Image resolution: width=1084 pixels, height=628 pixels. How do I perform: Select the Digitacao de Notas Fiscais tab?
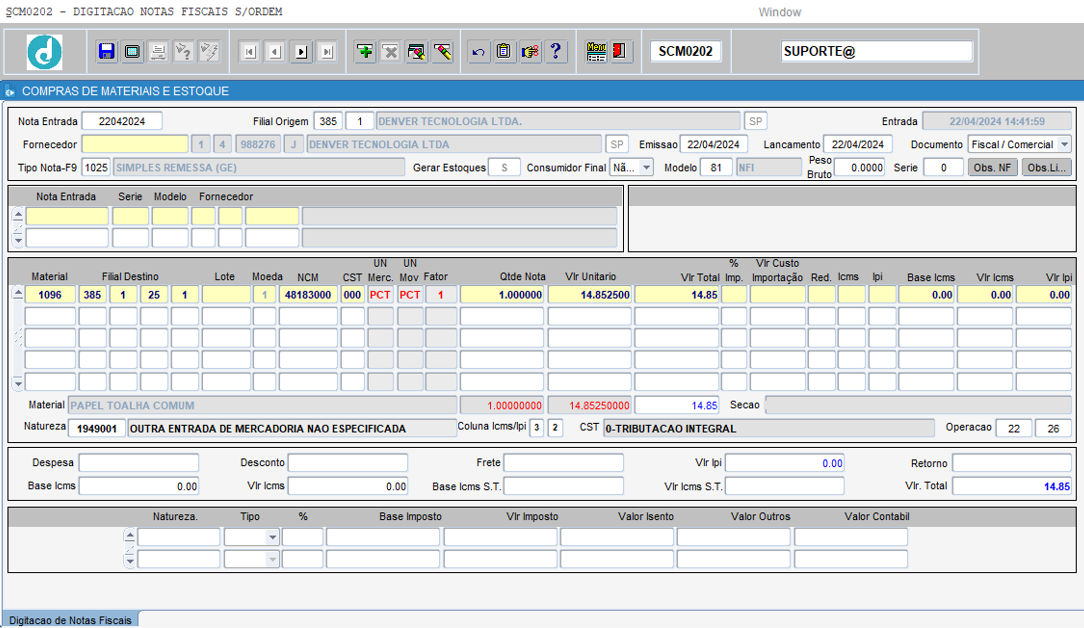tap(70, 620)
